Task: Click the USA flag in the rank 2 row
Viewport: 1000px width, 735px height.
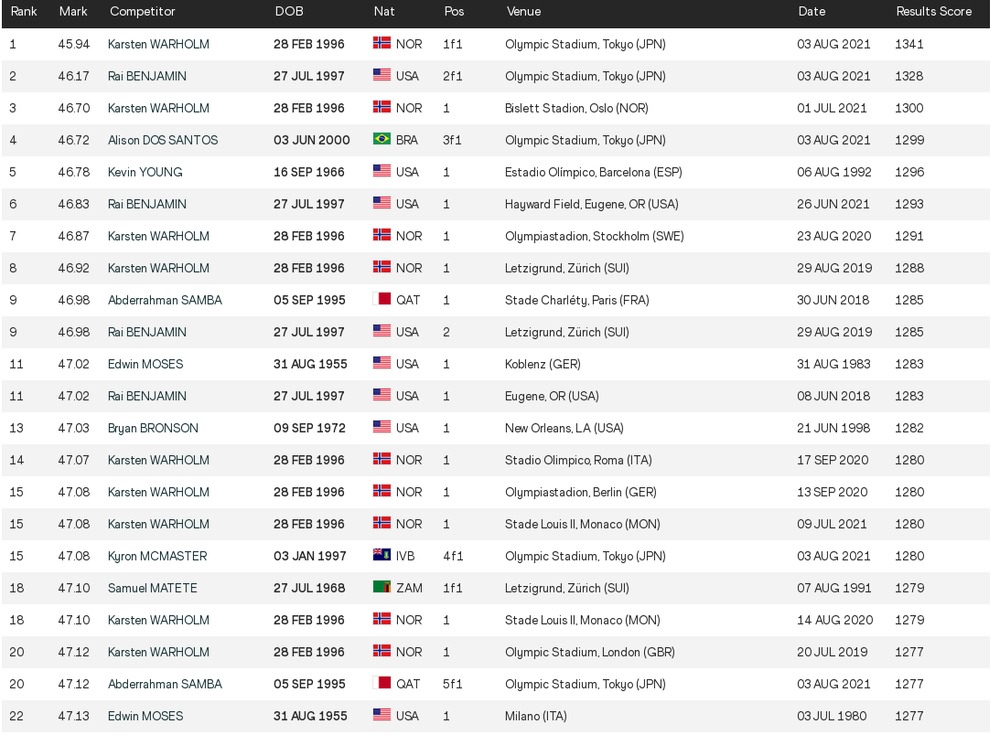Action: 382,76
